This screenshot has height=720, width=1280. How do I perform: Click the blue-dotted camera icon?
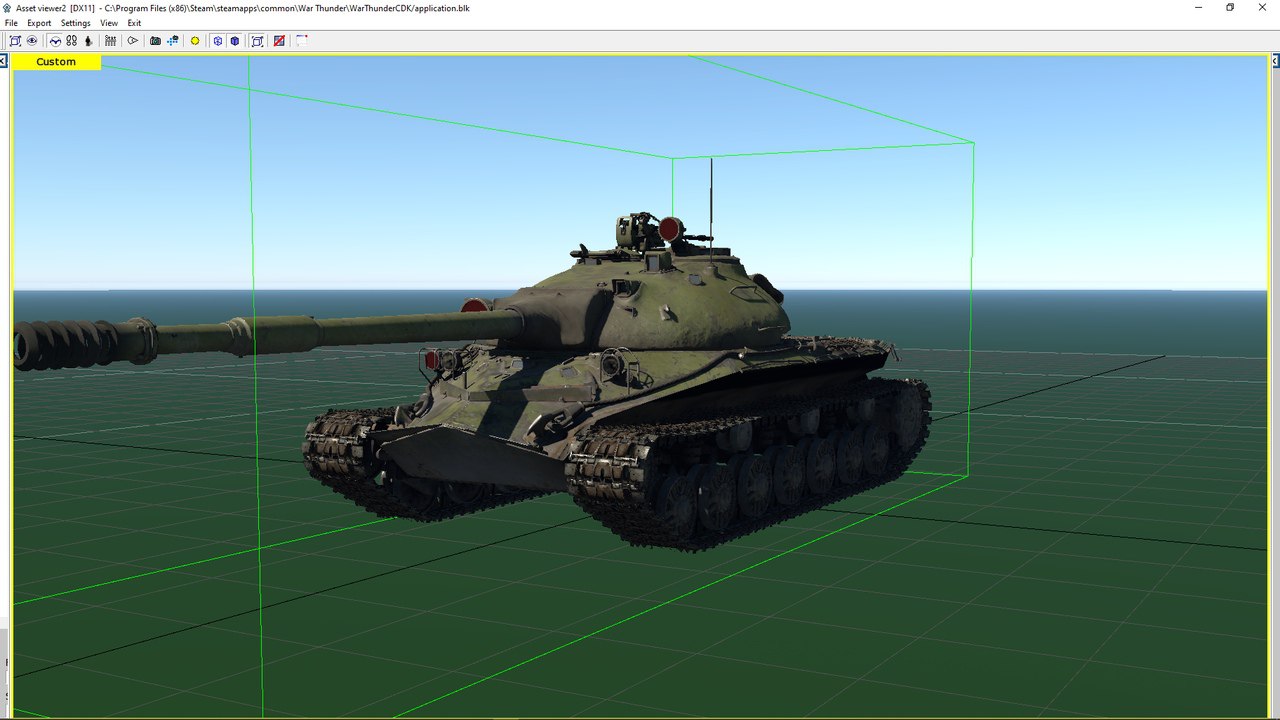[x=173, y=41]
